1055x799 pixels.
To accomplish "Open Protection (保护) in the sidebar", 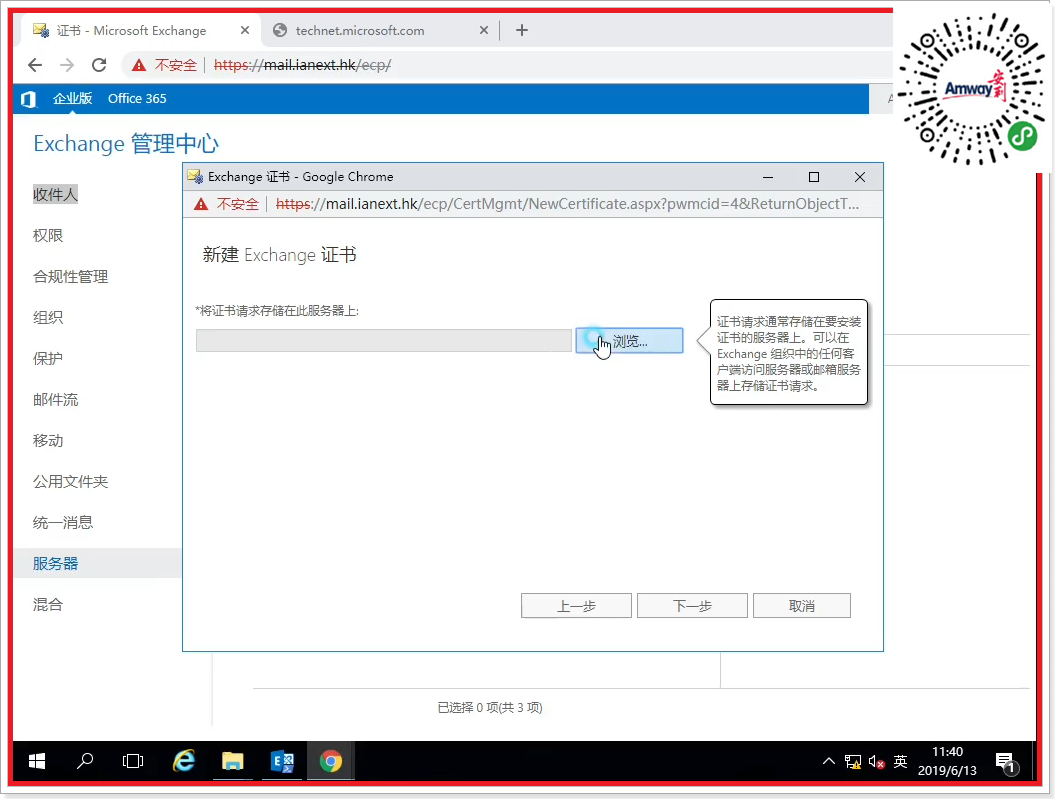I will click(48, 358).
